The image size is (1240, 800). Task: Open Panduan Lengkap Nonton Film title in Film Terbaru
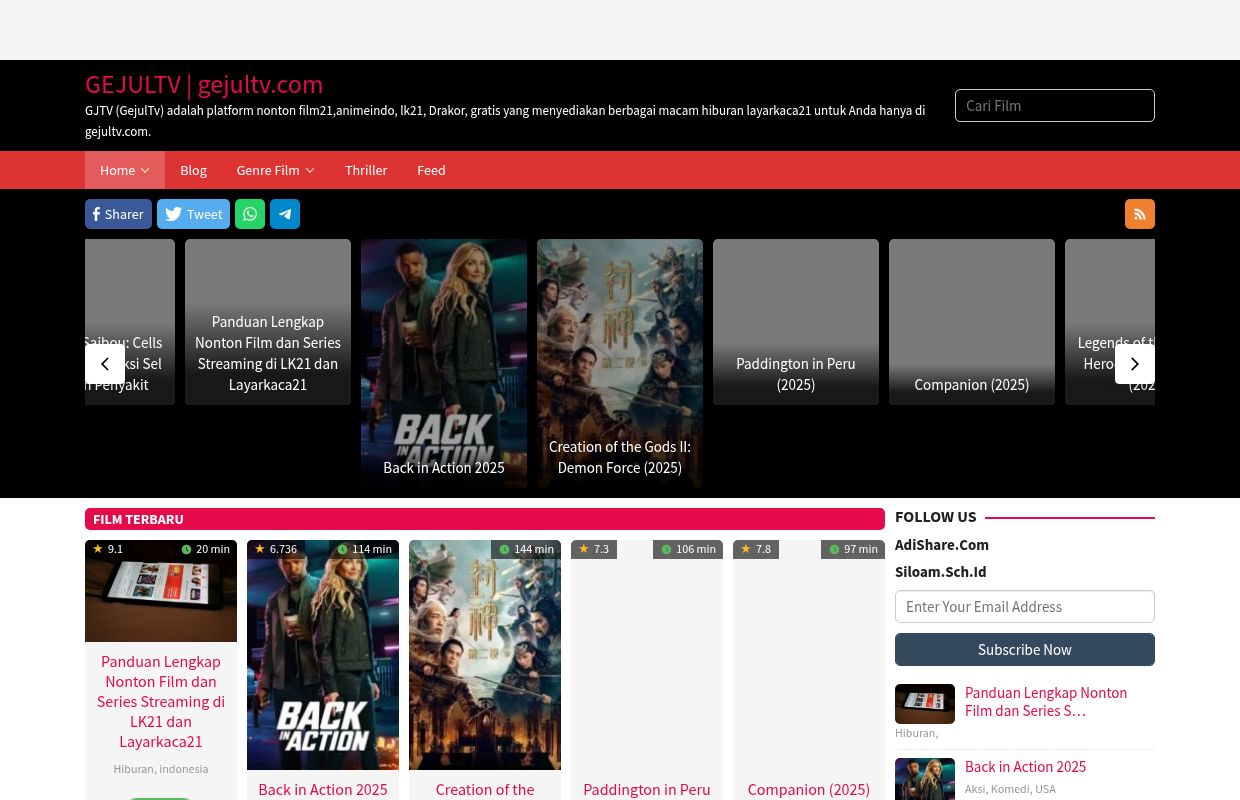(161, 701)
